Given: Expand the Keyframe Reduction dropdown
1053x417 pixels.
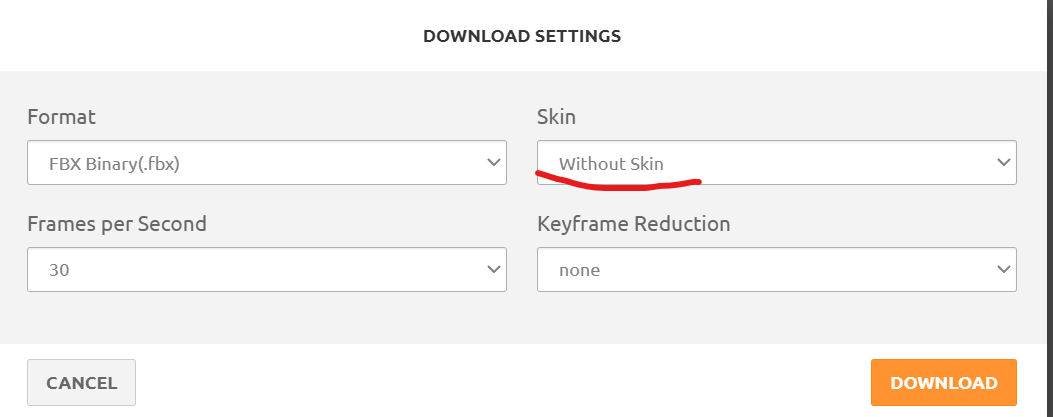Looking at the screenshot, I should click(x=776, y=269).
